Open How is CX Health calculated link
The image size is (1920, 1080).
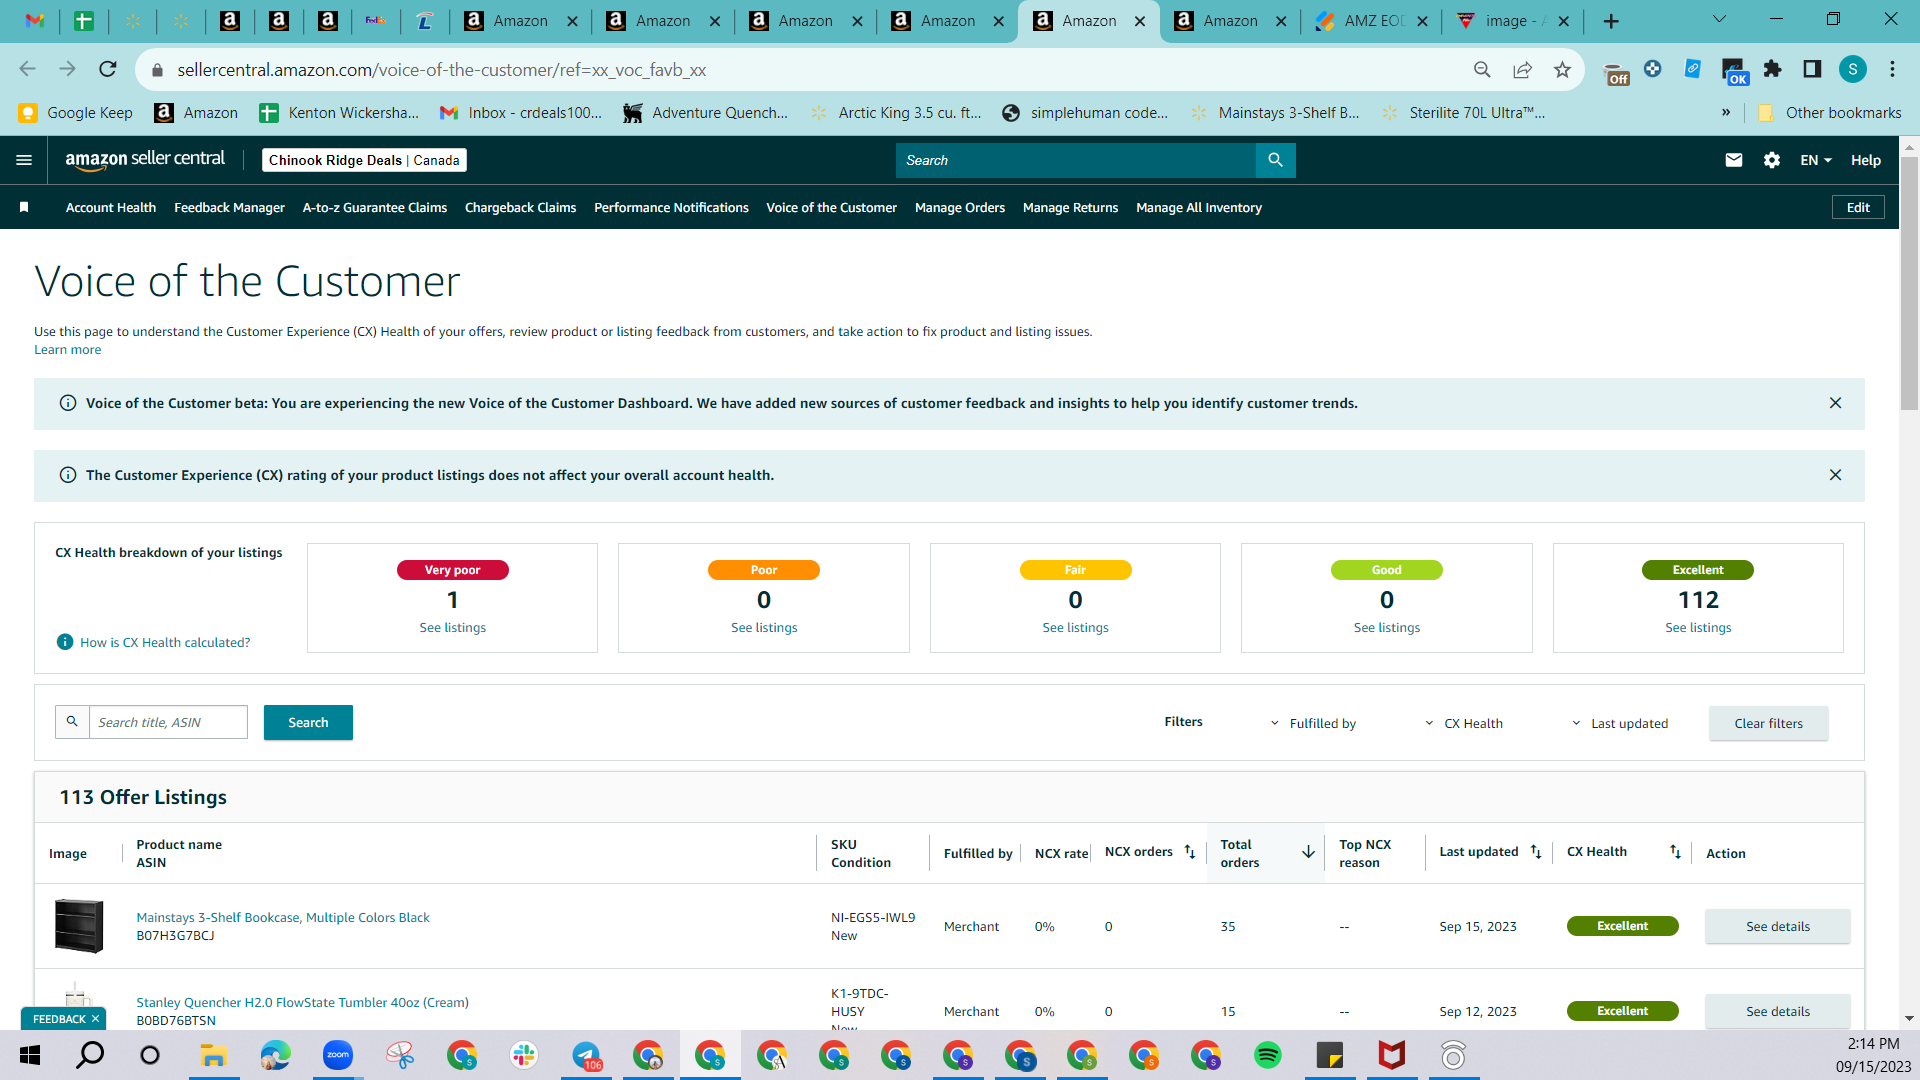click(x=165, y=642)
